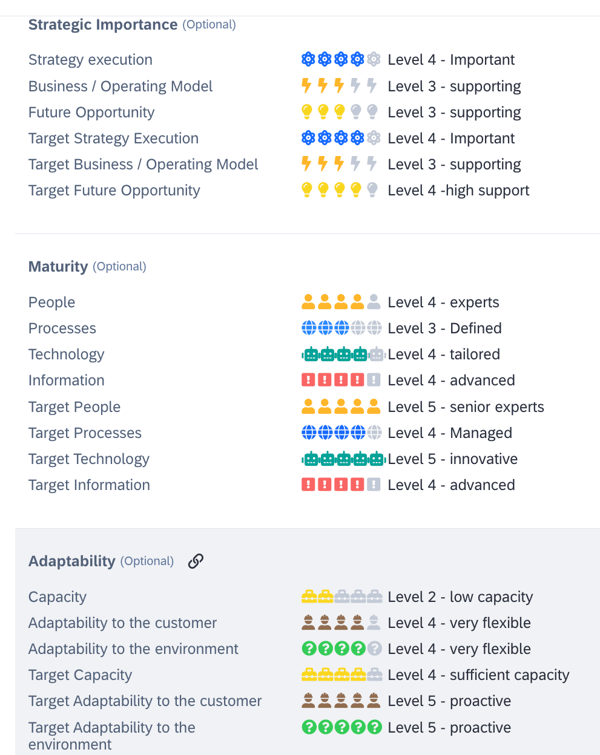The width and height of the screenshot is (600, 755).
Task: Click the gray gear in Target Strategy Execution rating
Action: click(374, 138)
